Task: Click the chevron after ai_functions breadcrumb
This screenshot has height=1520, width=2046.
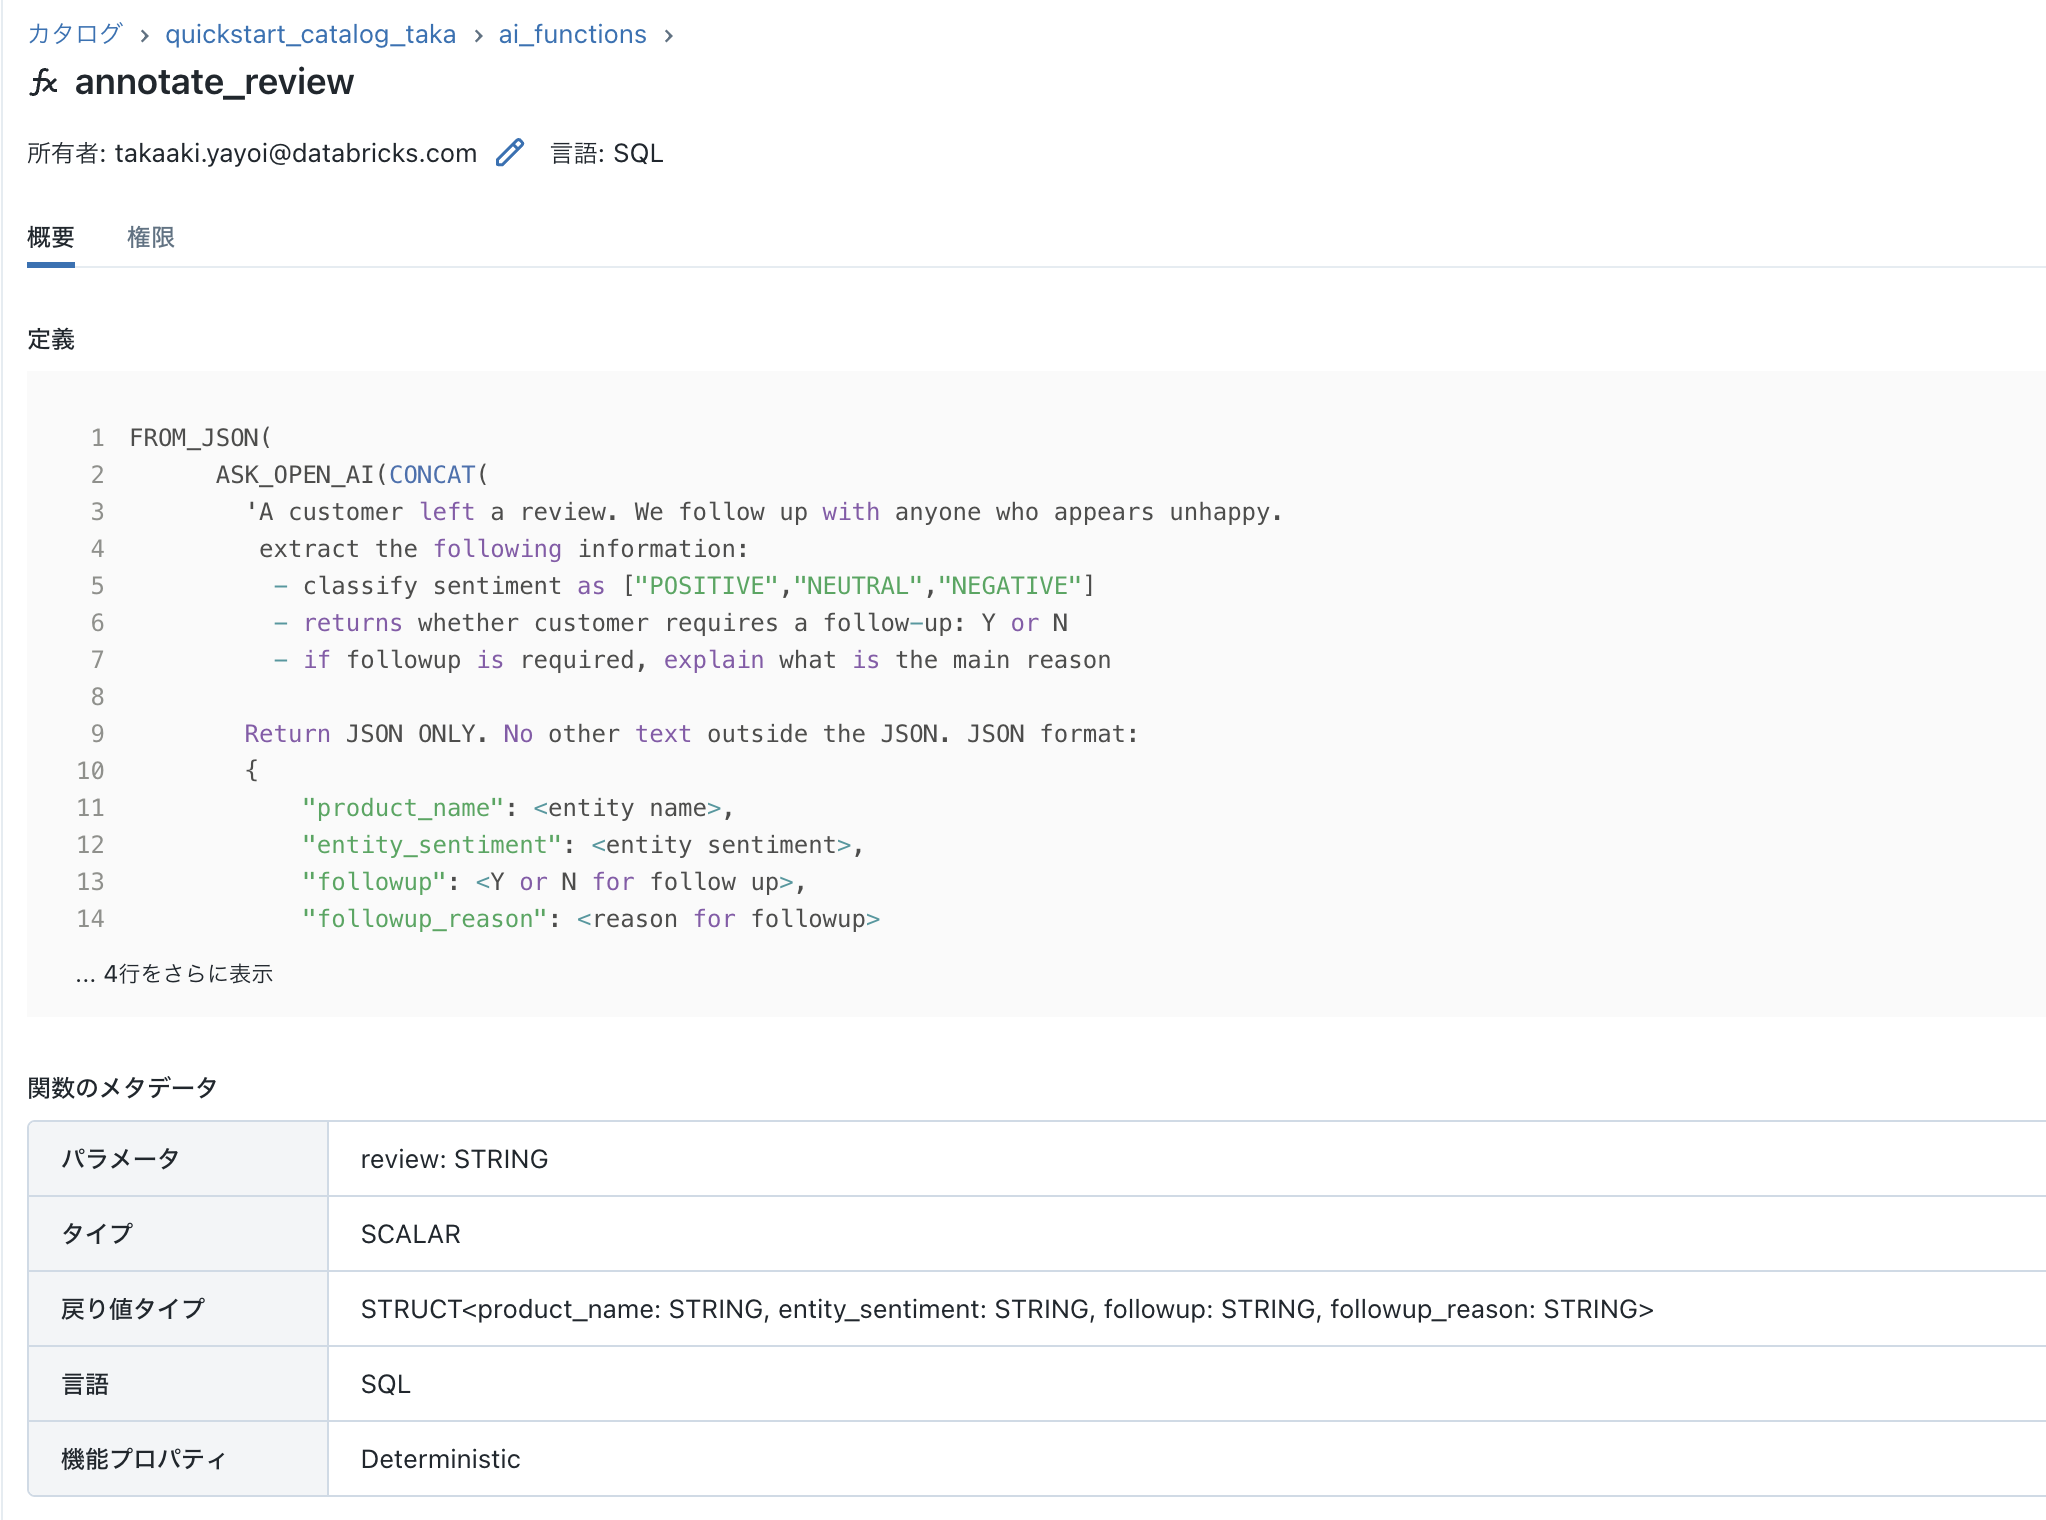Action: 668,34
